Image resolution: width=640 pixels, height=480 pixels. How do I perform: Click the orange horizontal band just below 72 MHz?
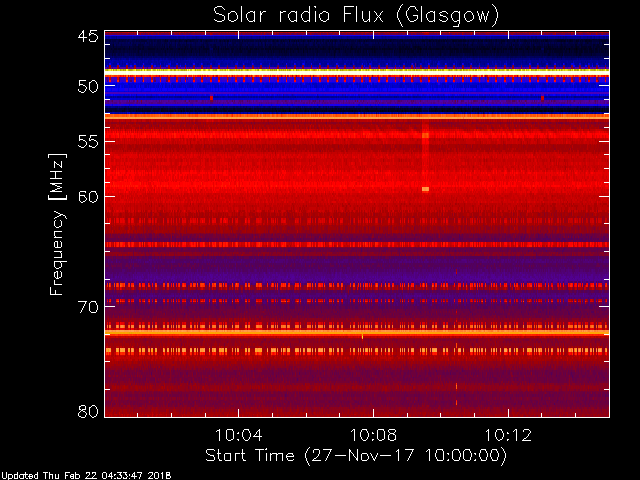(357, 333)
